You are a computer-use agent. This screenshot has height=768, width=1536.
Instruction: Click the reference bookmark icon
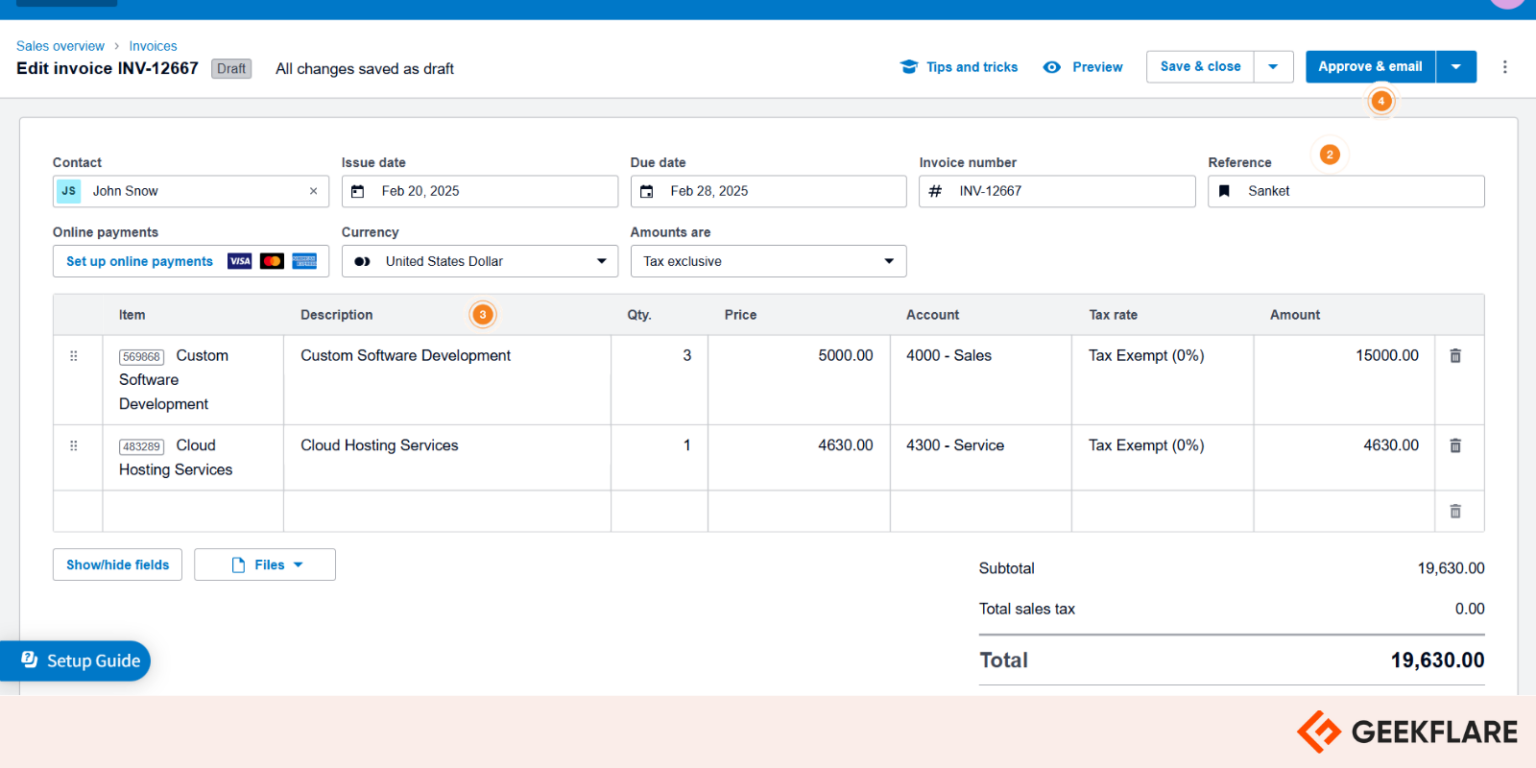point(1224,191)
